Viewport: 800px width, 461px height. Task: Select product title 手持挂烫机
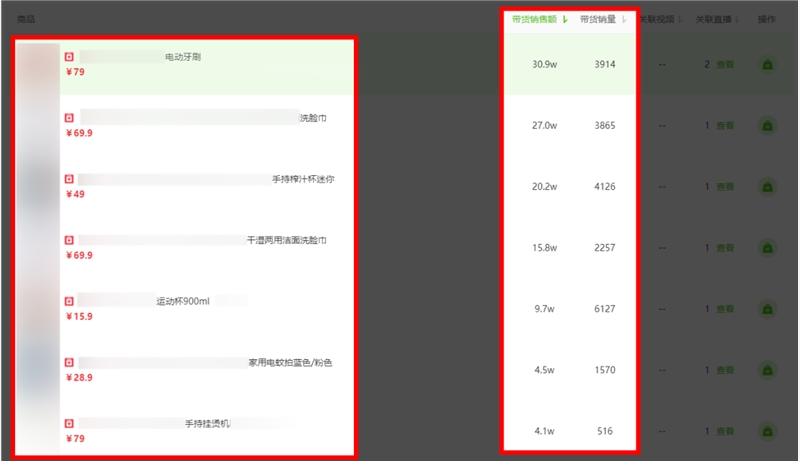coord(208,424)
